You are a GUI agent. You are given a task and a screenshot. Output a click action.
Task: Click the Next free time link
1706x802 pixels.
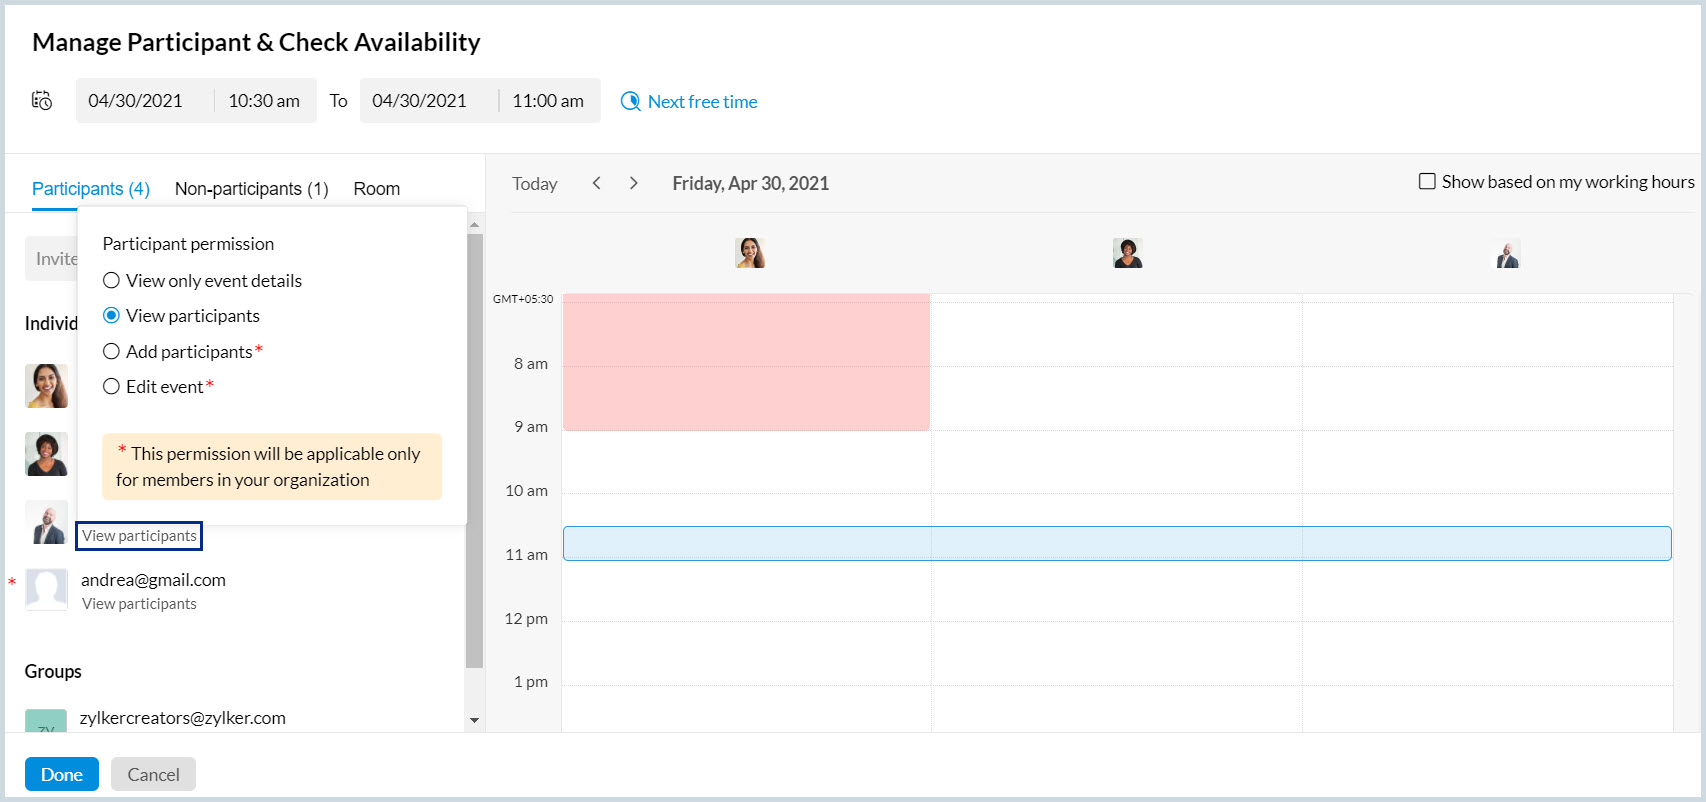pos(702,102)
